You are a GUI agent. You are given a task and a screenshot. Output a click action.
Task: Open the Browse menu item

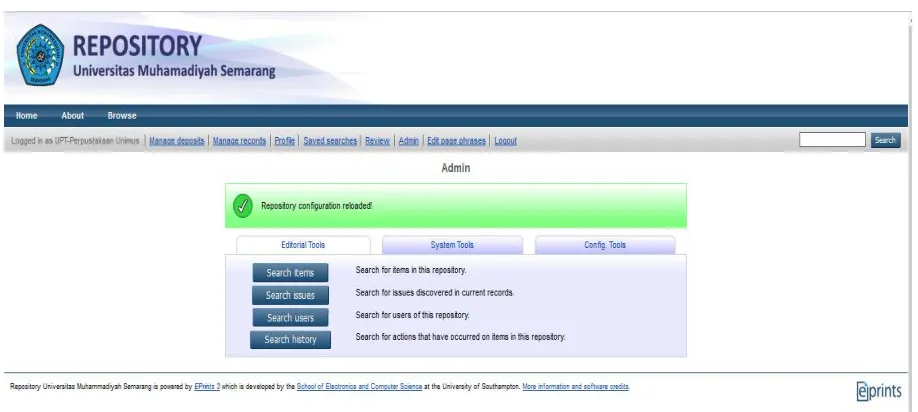pyautogui.click(x=122, y=115)
